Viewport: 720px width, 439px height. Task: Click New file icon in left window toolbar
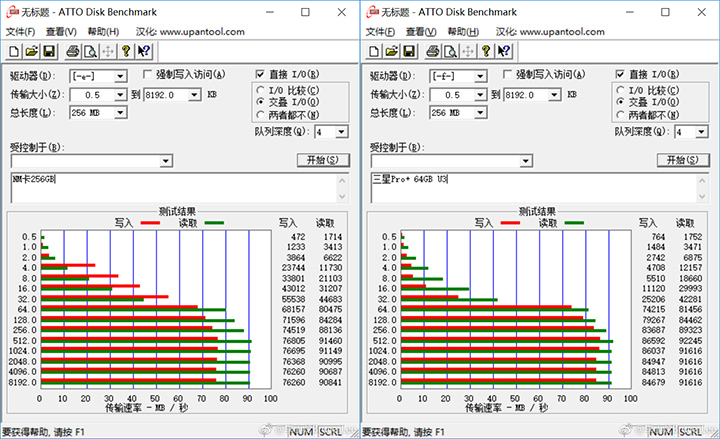pyautogui.click(x=14, y=51)
